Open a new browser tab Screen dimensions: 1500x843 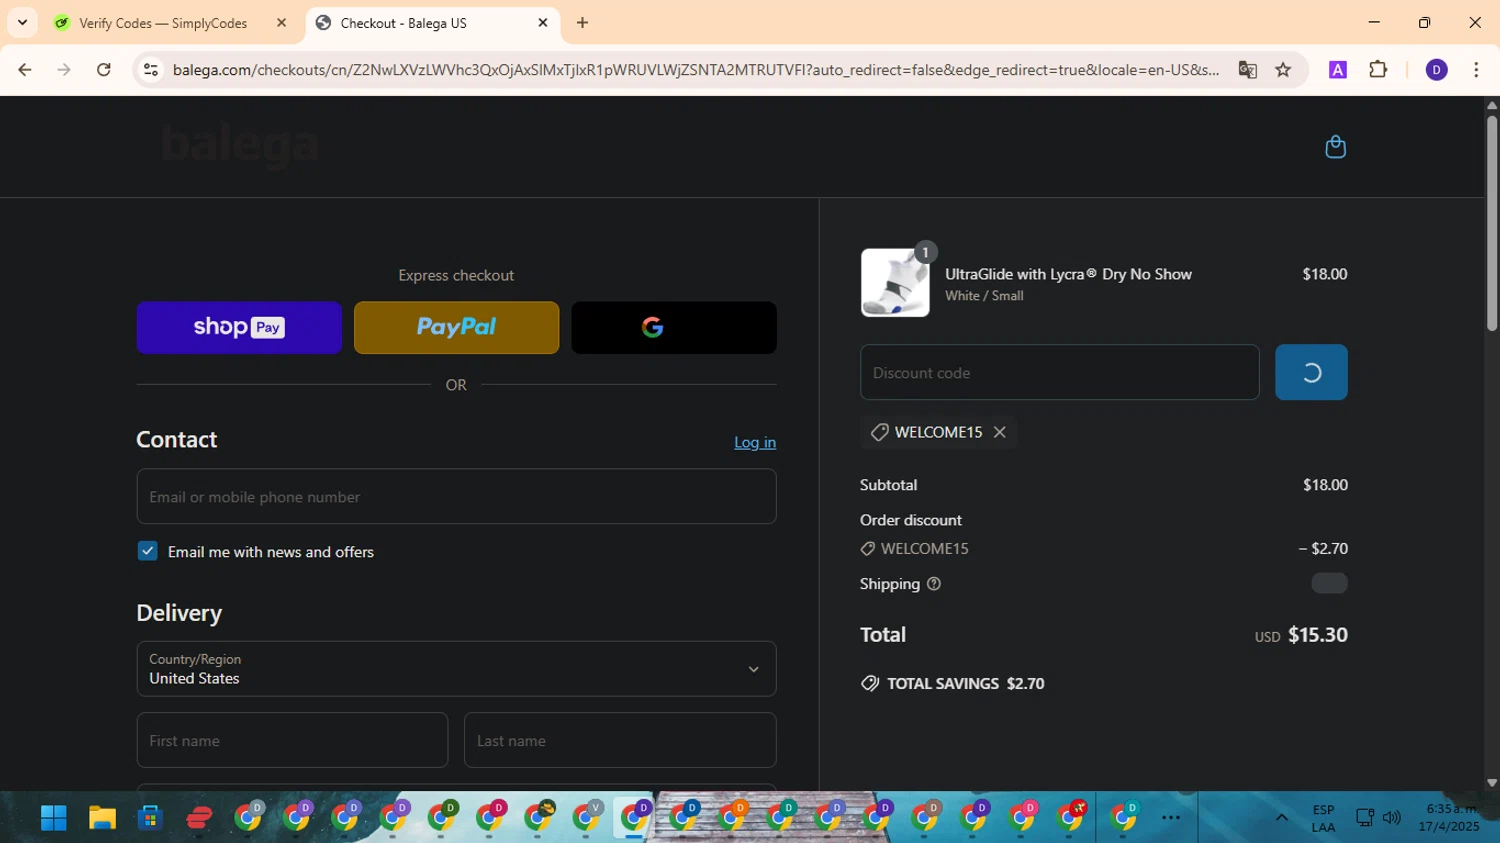(582, 22)
